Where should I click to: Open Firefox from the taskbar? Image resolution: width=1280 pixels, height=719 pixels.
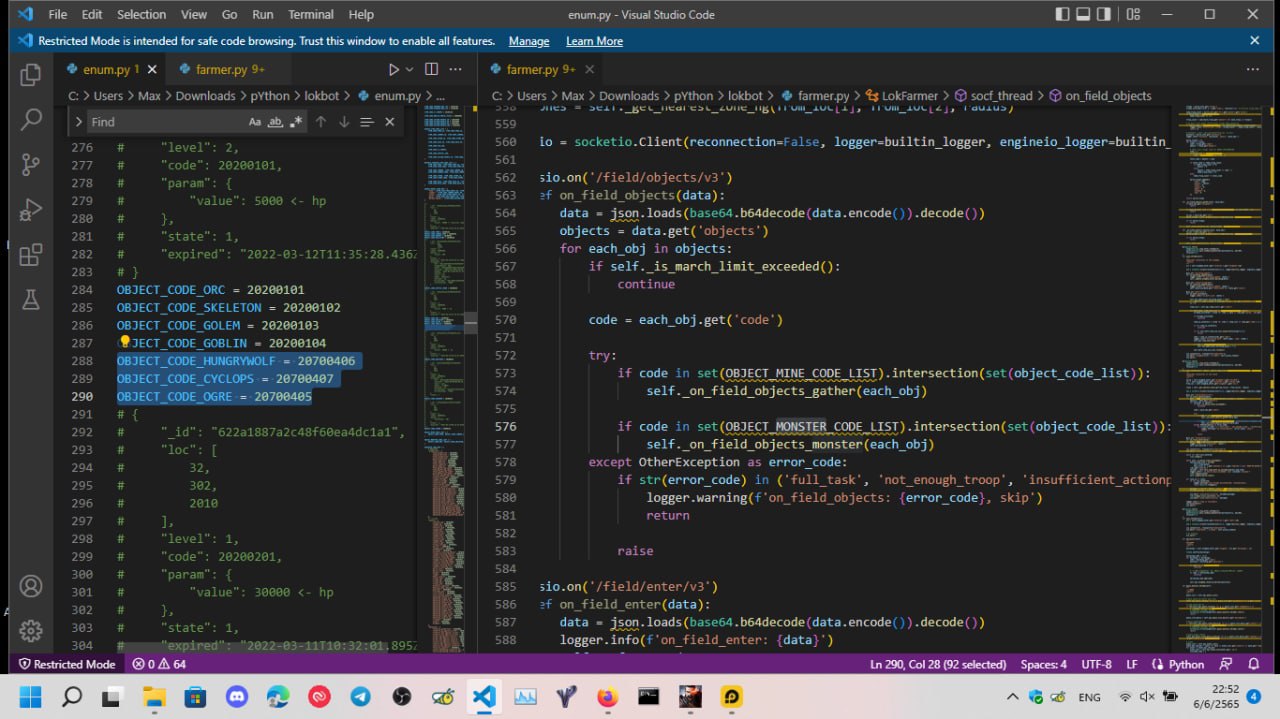607,697
